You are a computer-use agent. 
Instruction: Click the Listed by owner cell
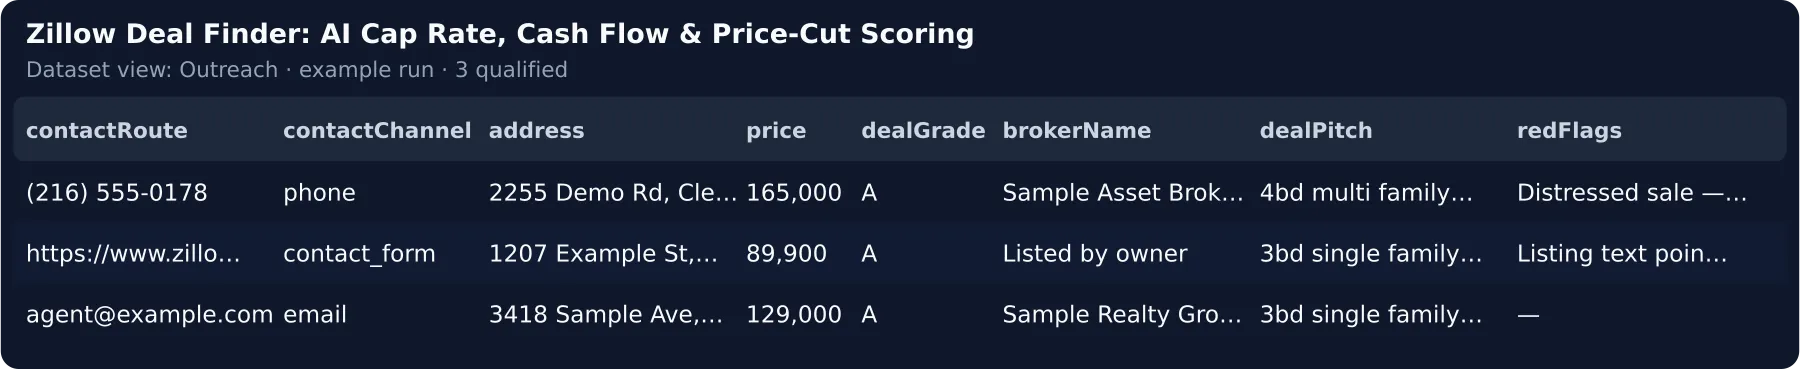click(1095, 254)
